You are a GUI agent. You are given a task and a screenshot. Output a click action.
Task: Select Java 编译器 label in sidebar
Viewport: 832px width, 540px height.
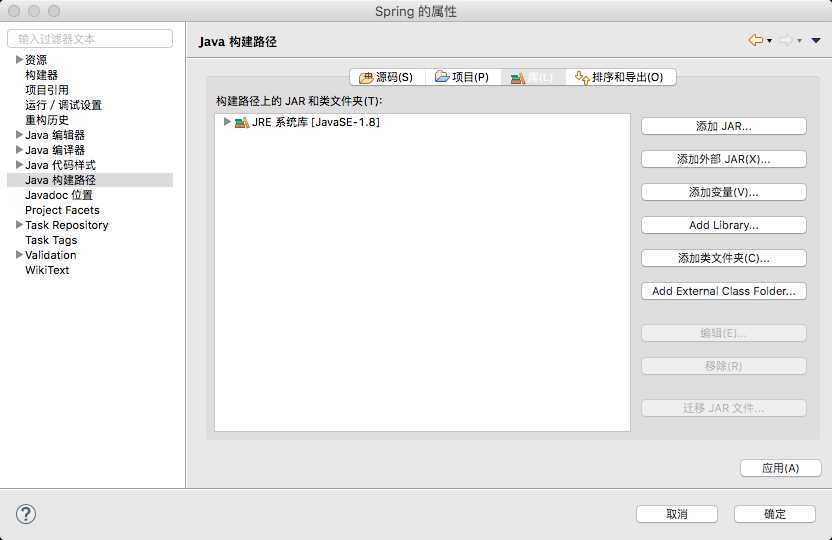55,150
